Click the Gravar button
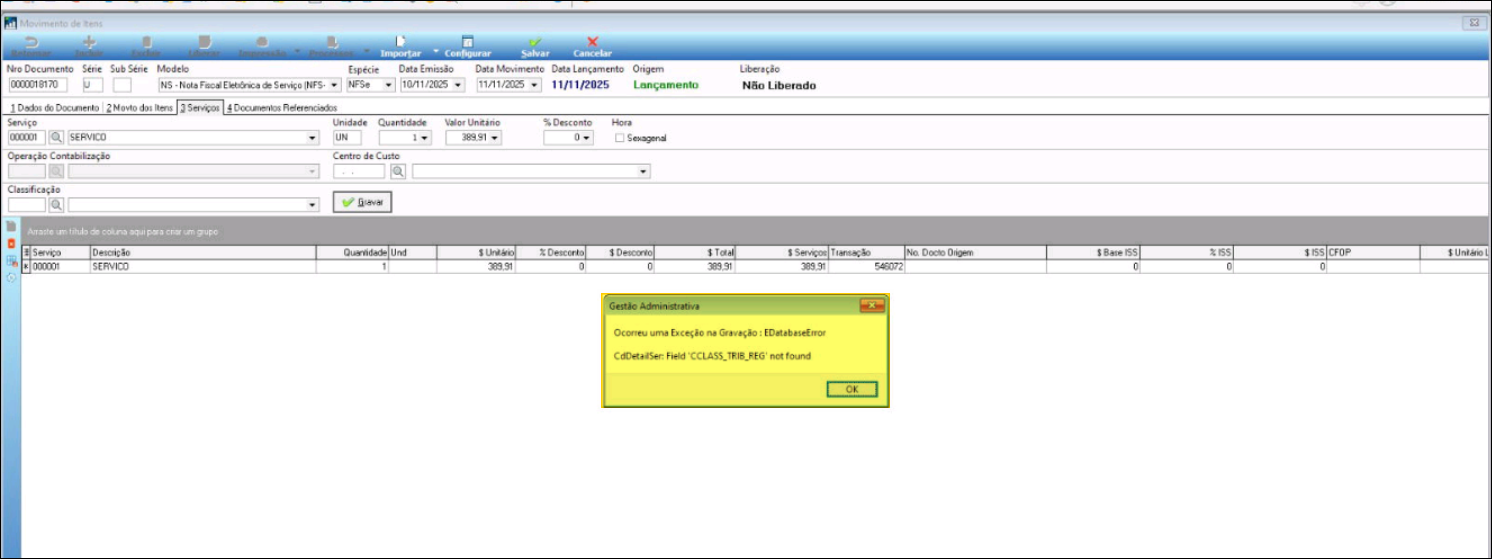The height and width of the screenshot is (559, 1492). coord(362,202)
